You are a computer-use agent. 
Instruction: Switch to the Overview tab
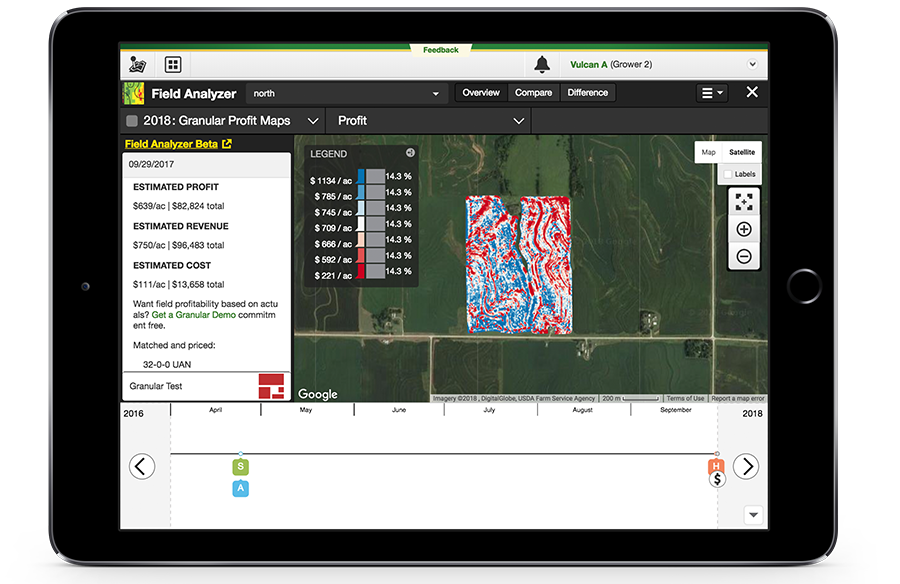tap(481, 92)
